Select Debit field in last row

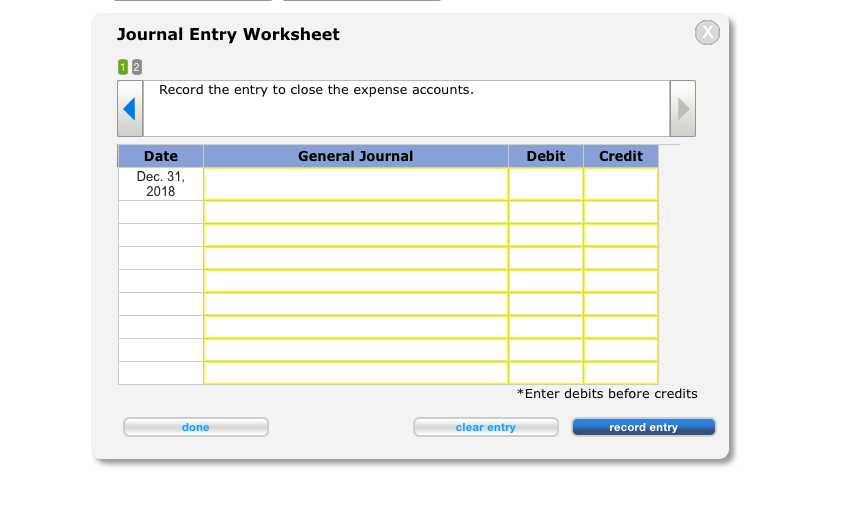(546, 373)
